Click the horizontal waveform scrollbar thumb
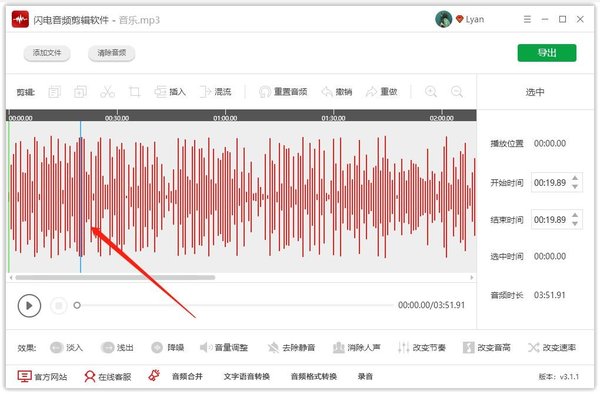This screenshot has width=600, height=394. [x=115, y=277]
